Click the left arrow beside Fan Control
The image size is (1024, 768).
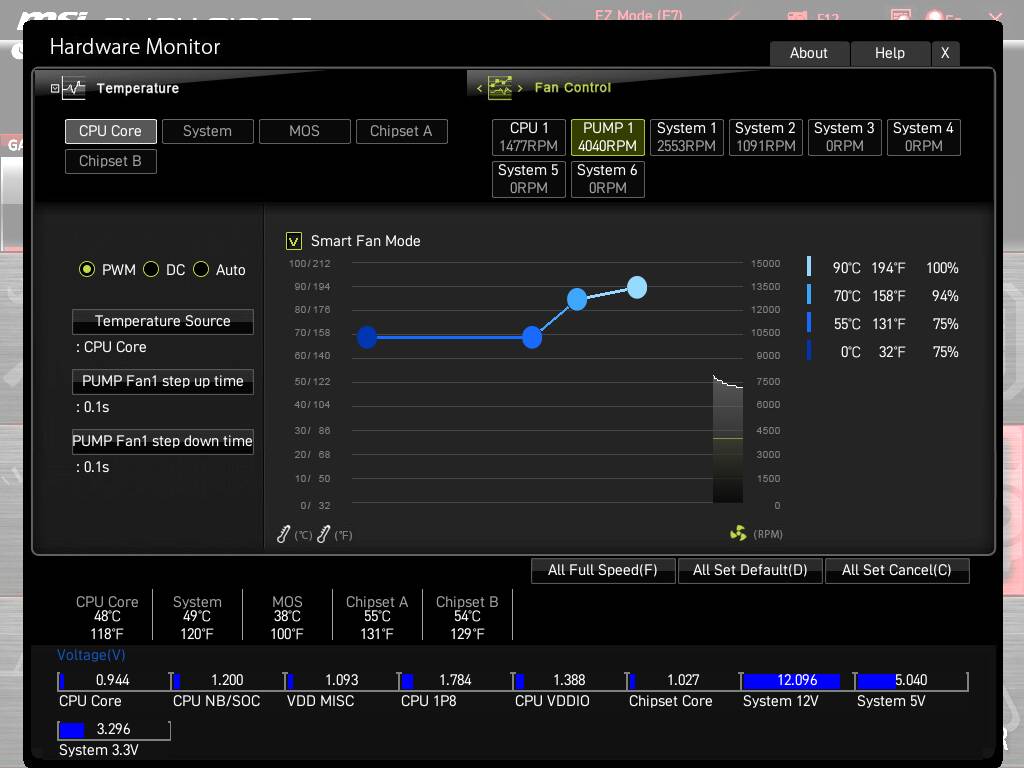(x=479, y=88)
